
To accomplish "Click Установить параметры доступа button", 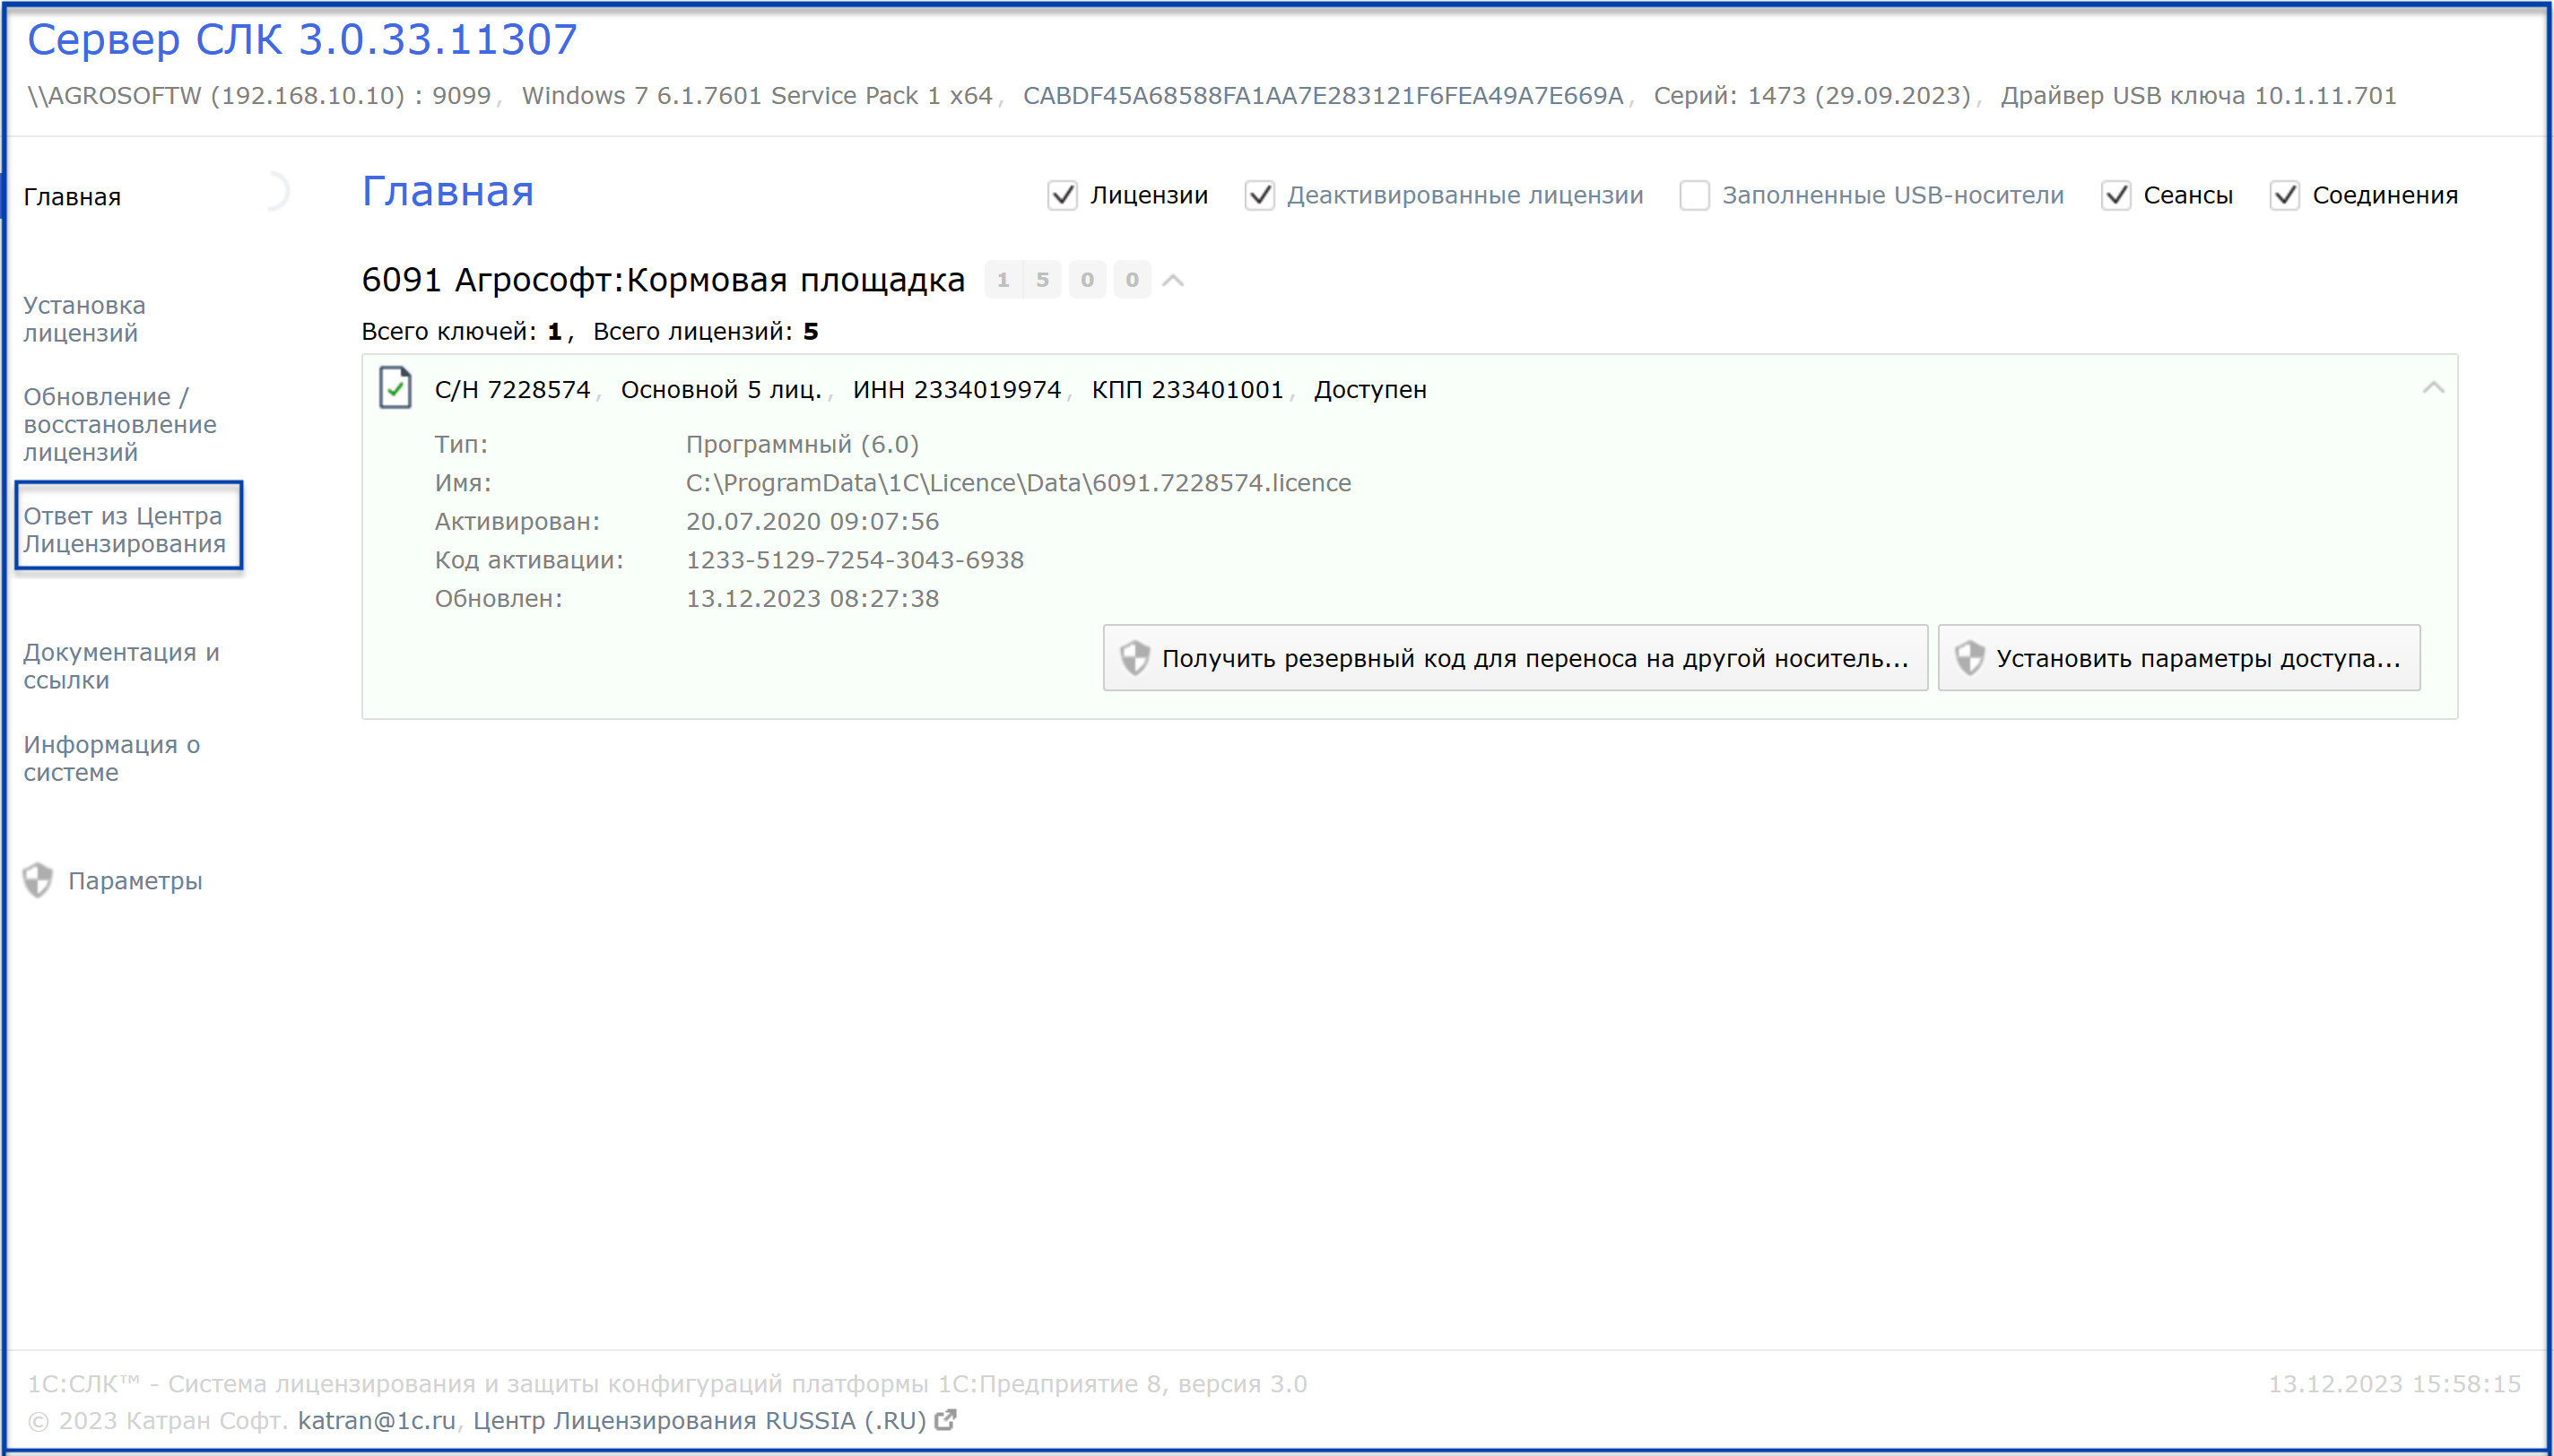I will click(x=2179, y=658).
